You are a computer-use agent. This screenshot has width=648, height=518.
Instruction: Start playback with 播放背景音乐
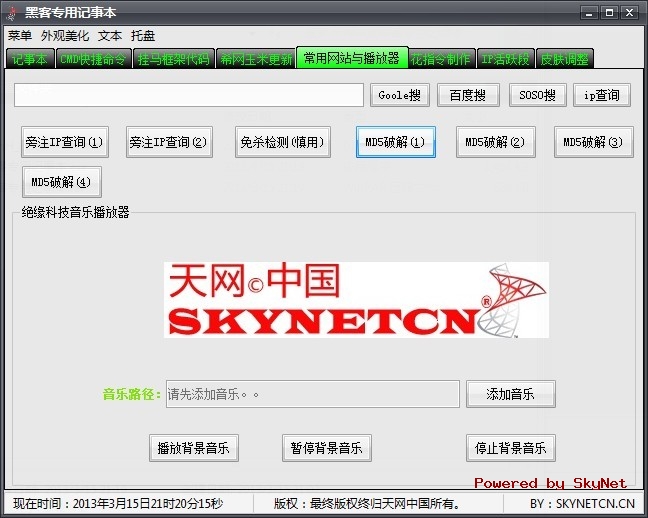pyautogui.click(x=193, y=448)
